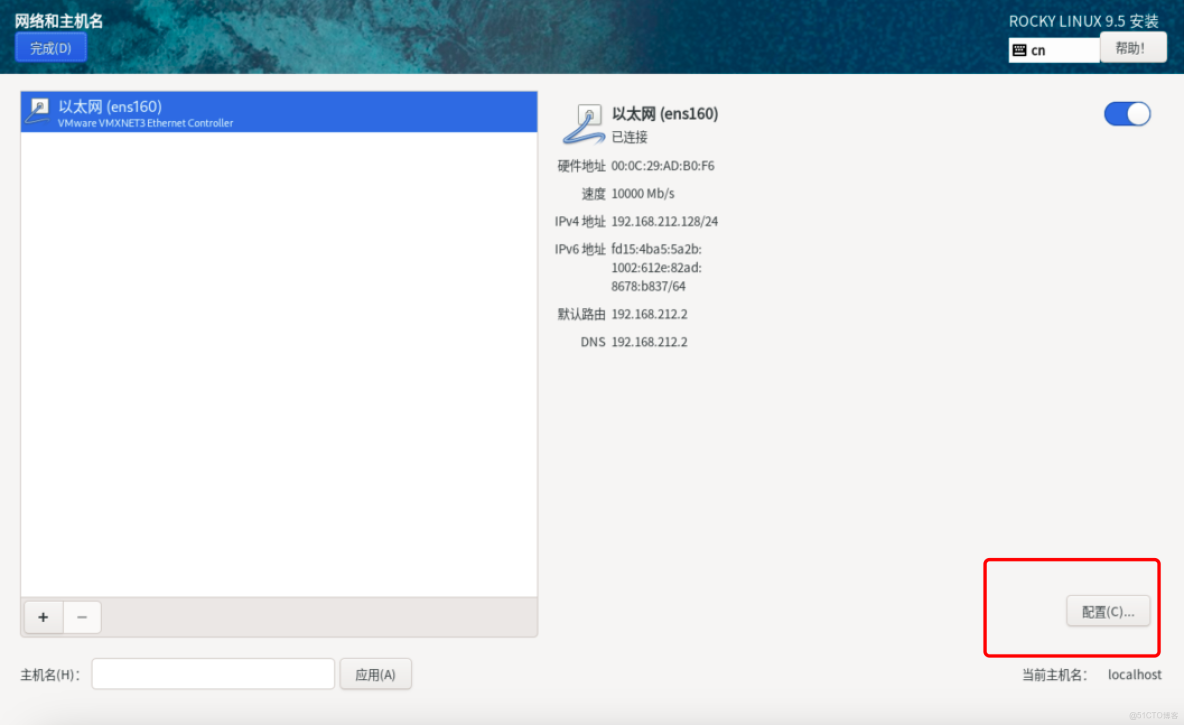Toggle the ens160 connection switch off
The image size is (1184, 725).
click(x=1127, y=114)
